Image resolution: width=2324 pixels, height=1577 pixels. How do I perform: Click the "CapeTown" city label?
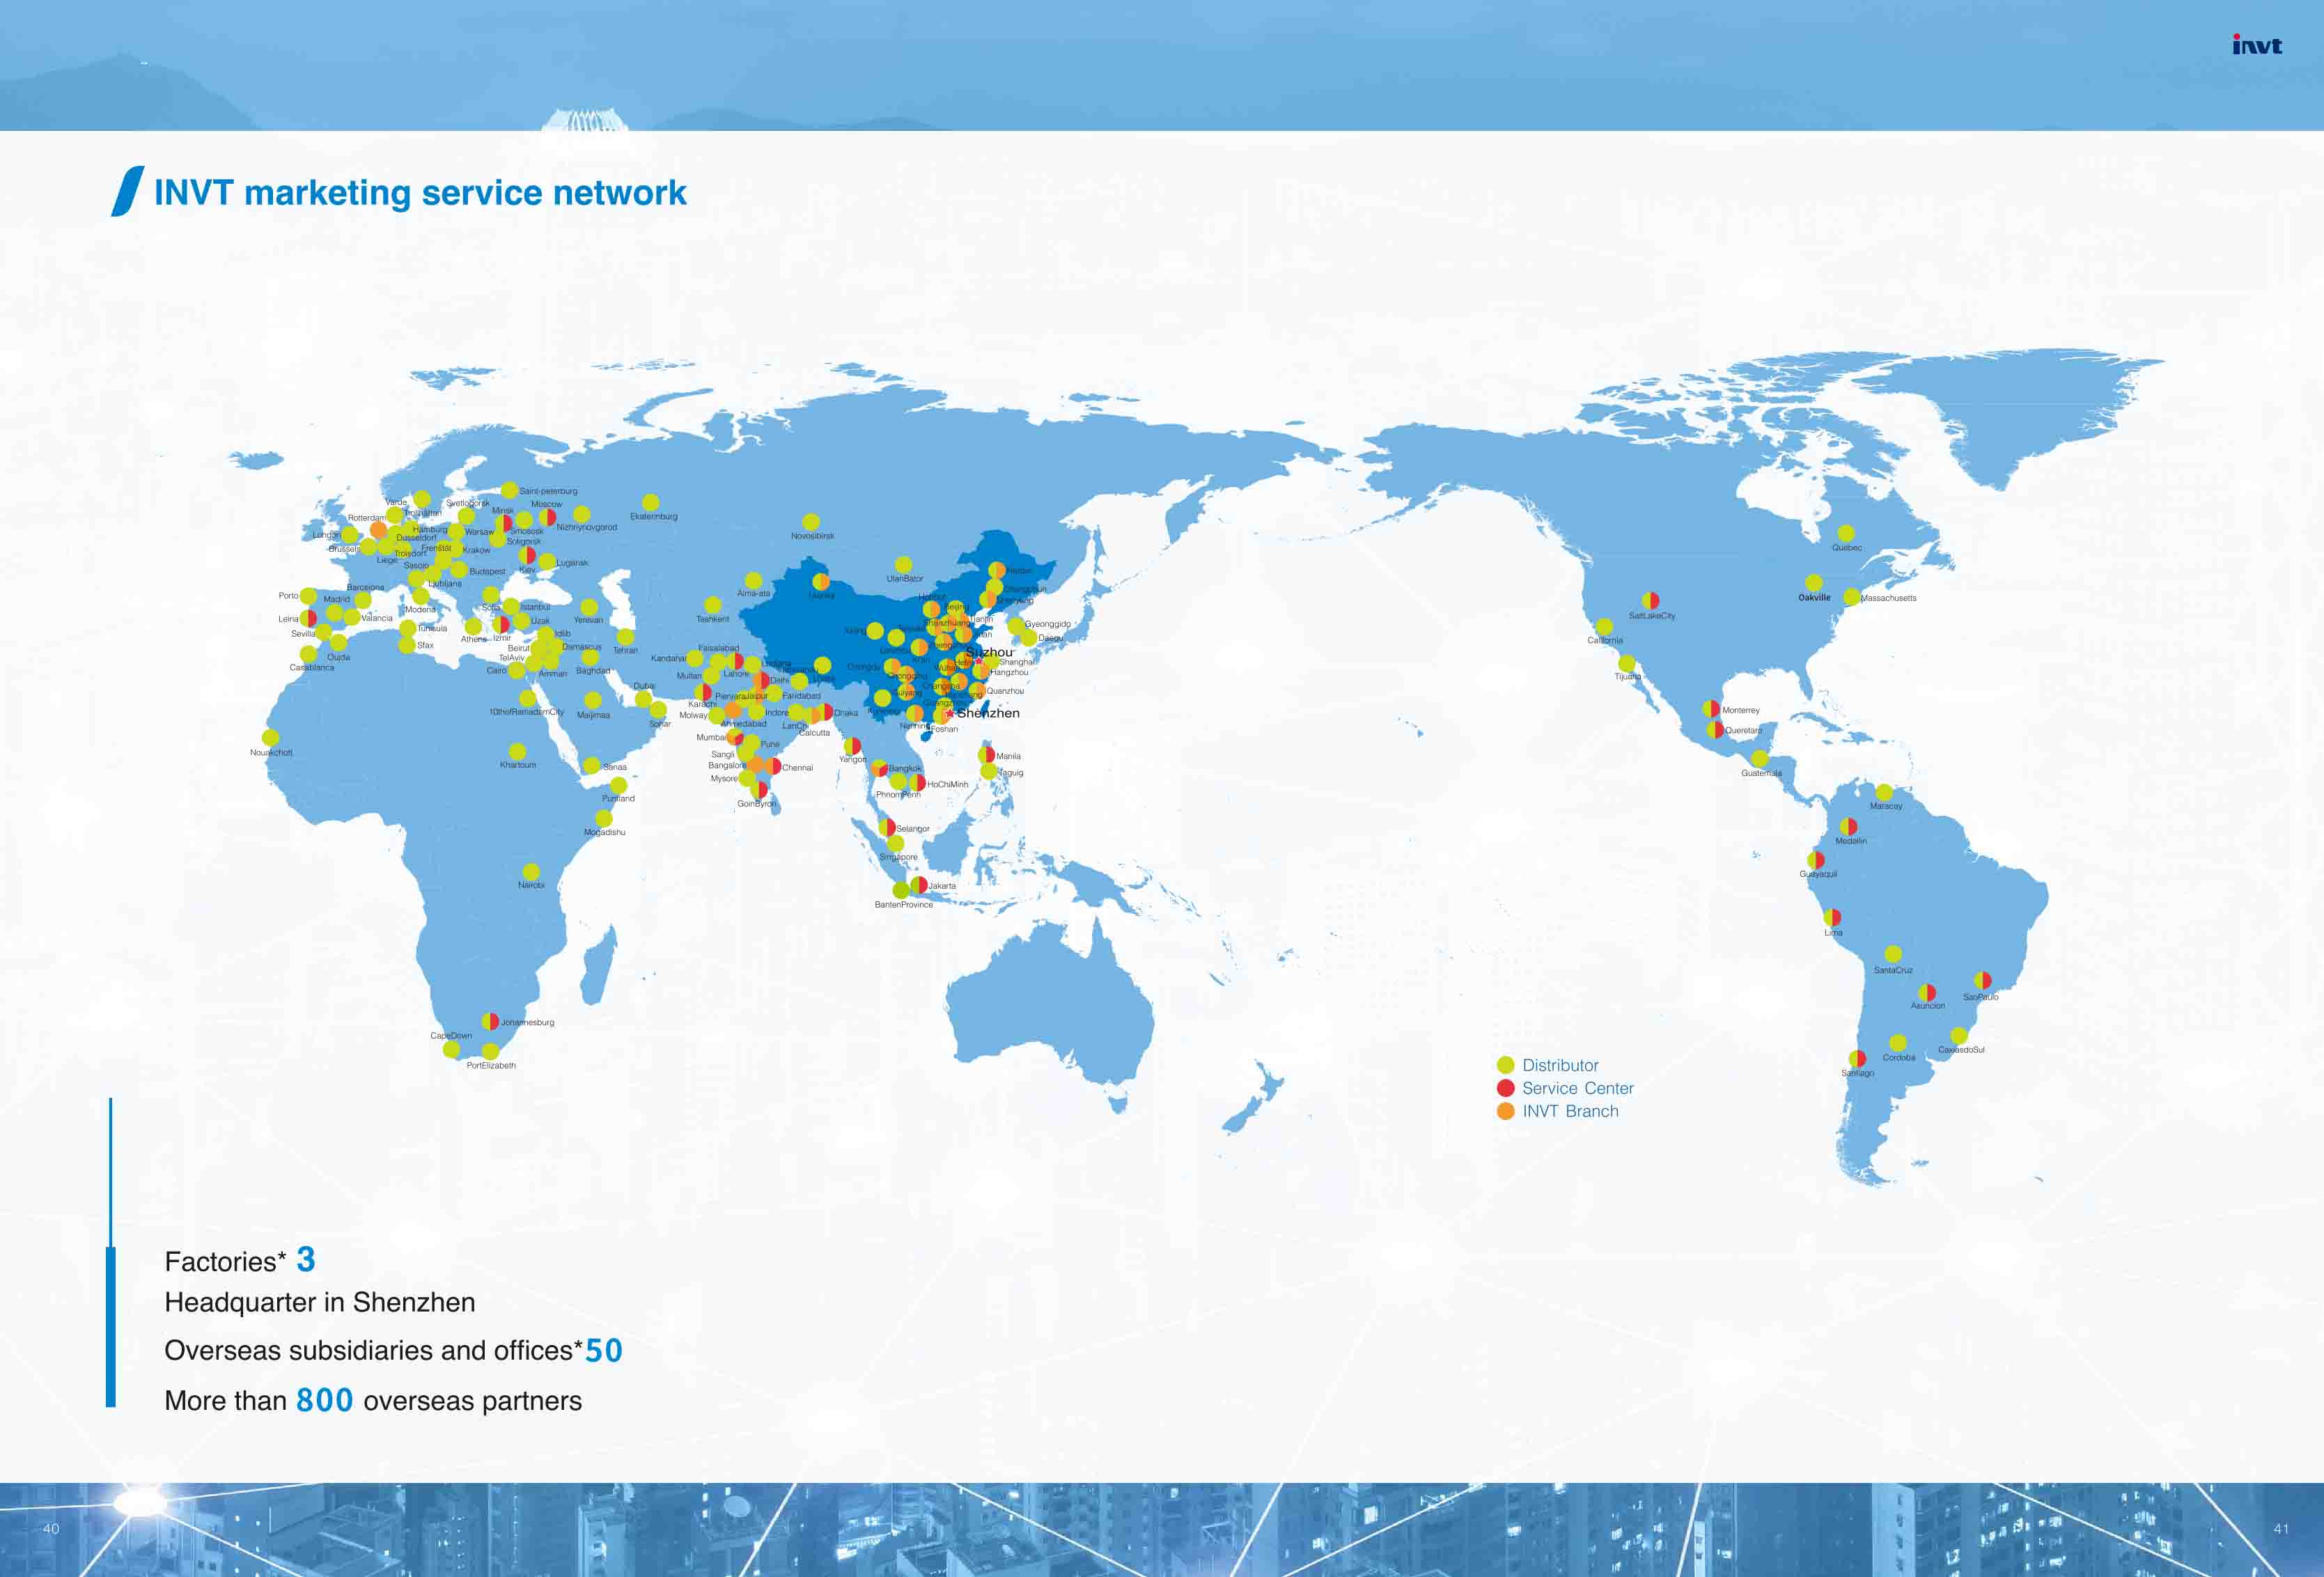[x=451, y=1035]
